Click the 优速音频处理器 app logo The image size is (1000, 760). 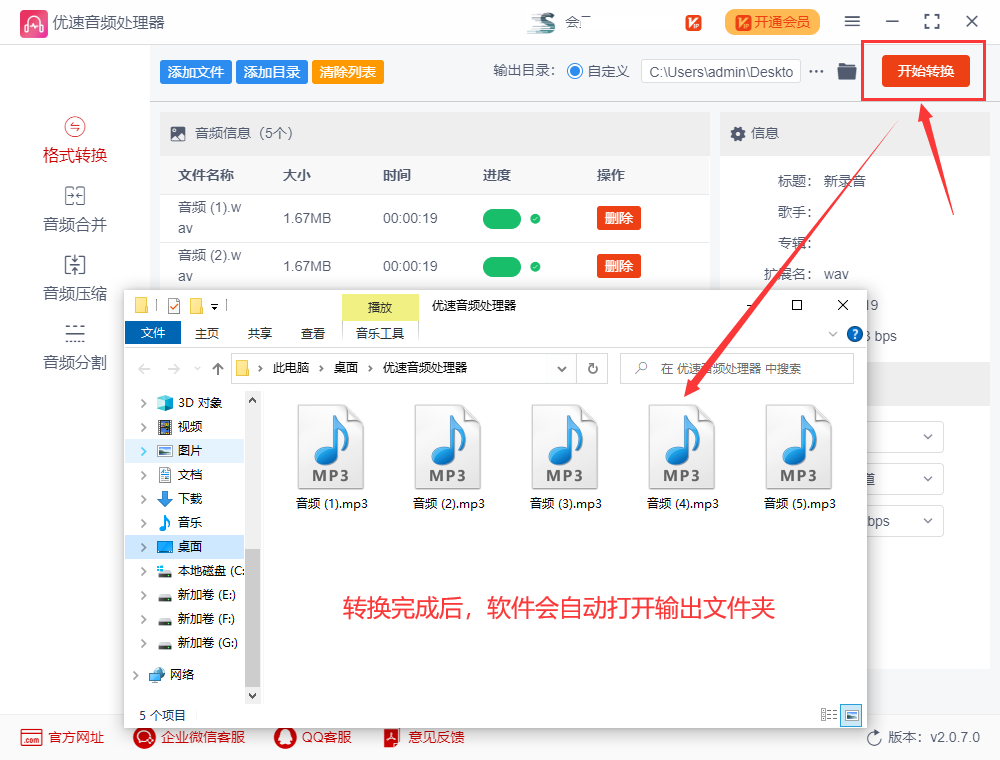[33, 24]
